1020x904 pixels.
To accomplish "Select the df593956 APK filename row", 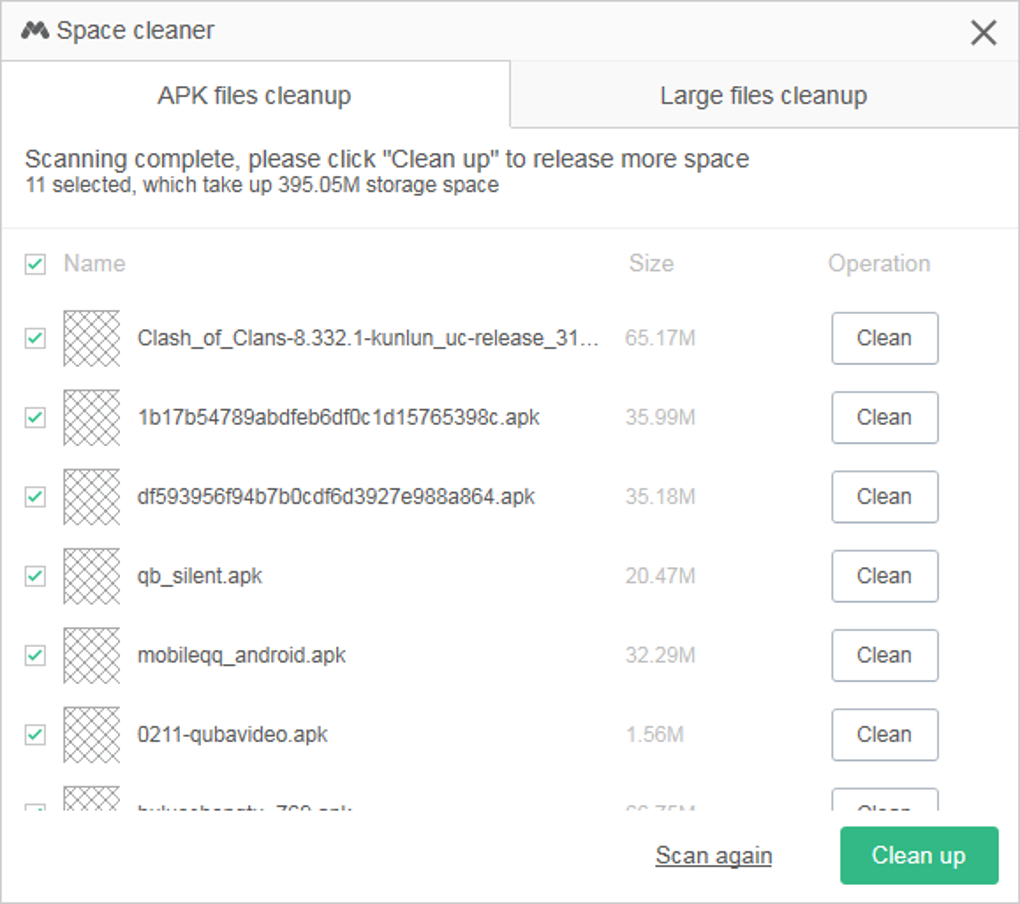I will pyautogui.click(x=336, y=497).
